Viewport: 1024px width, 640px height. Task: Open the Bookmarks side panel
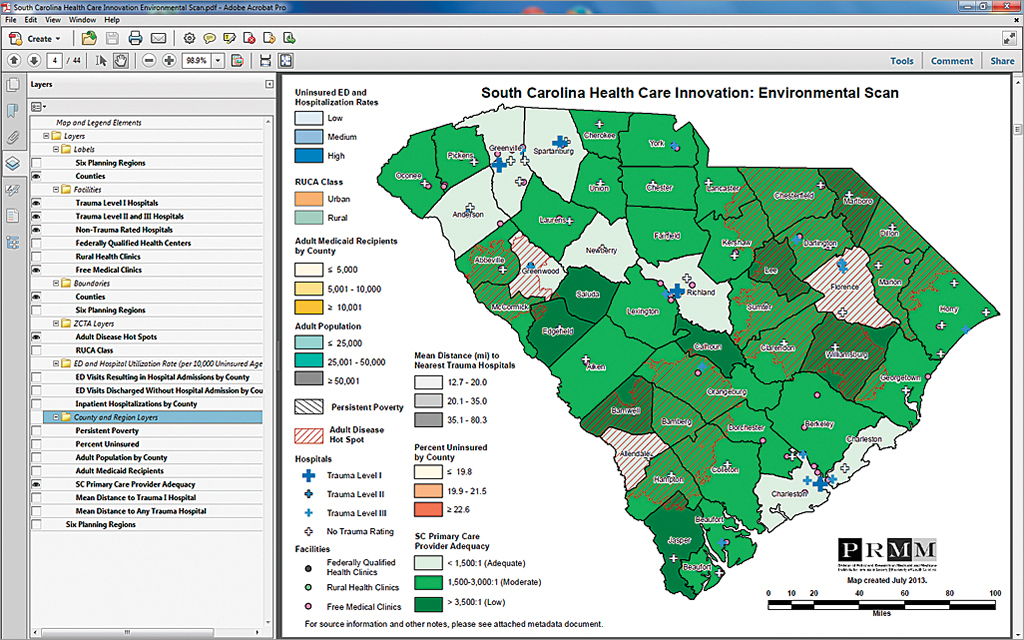tap(12, 111)
